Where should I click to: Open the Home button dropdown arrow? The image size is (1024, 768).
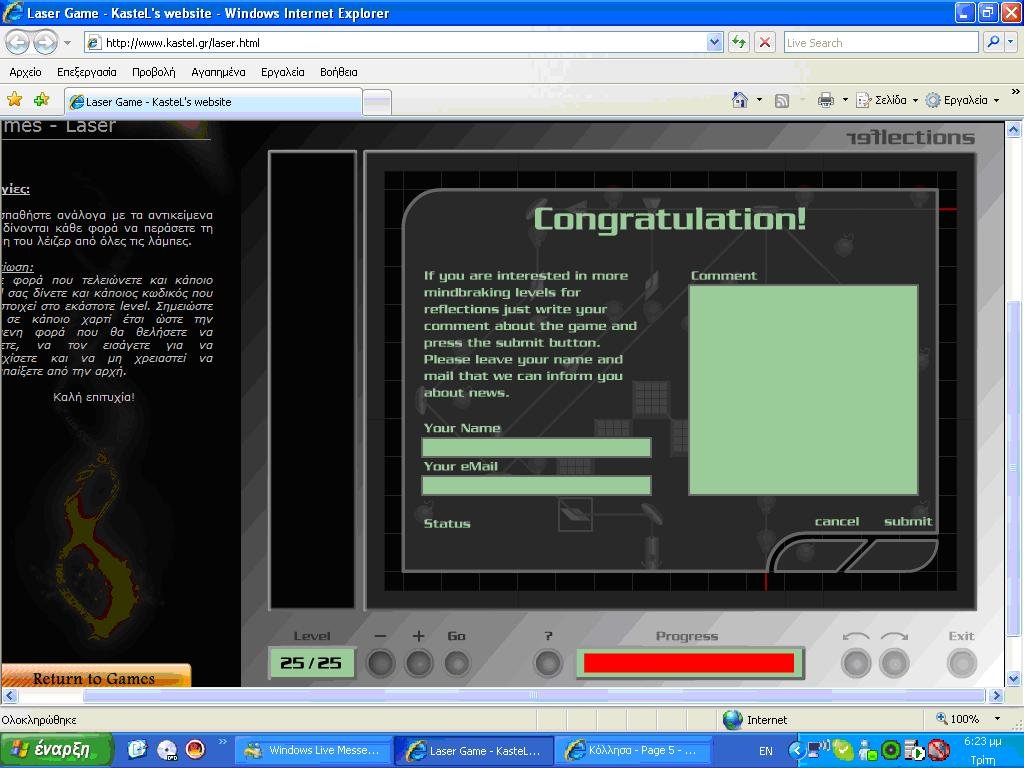tap(759, 100)
